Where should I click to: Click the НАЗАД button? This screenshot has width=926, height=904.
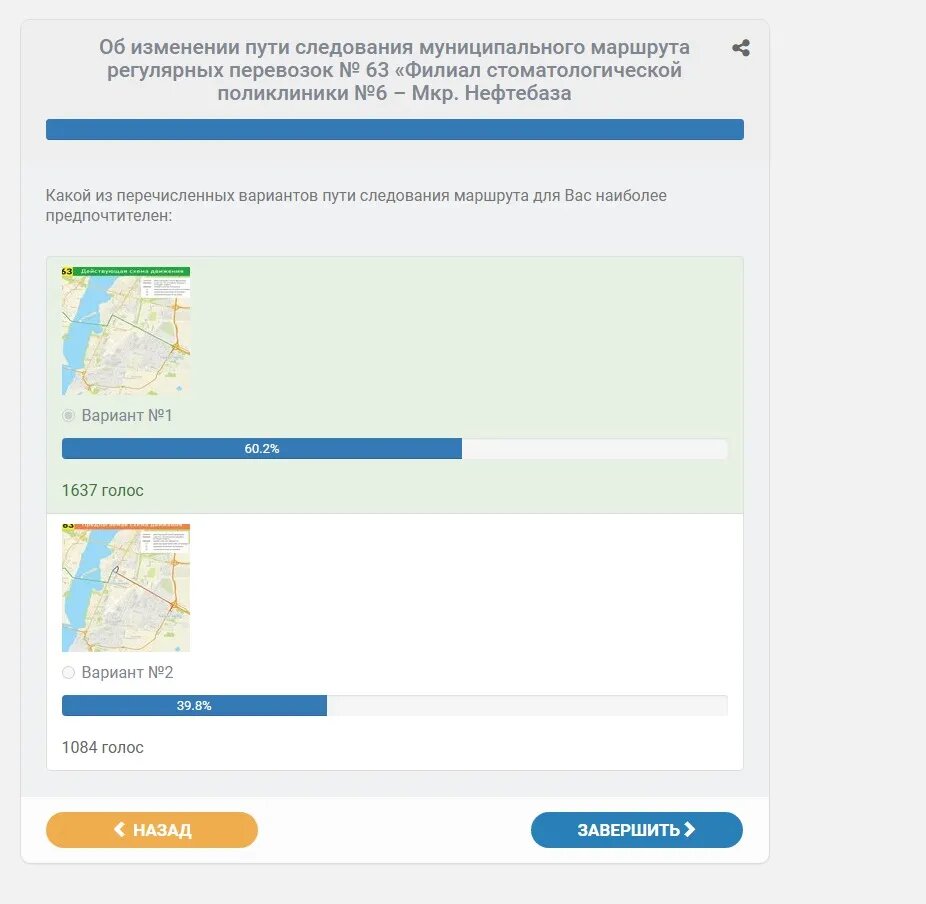tap(152, 830)
